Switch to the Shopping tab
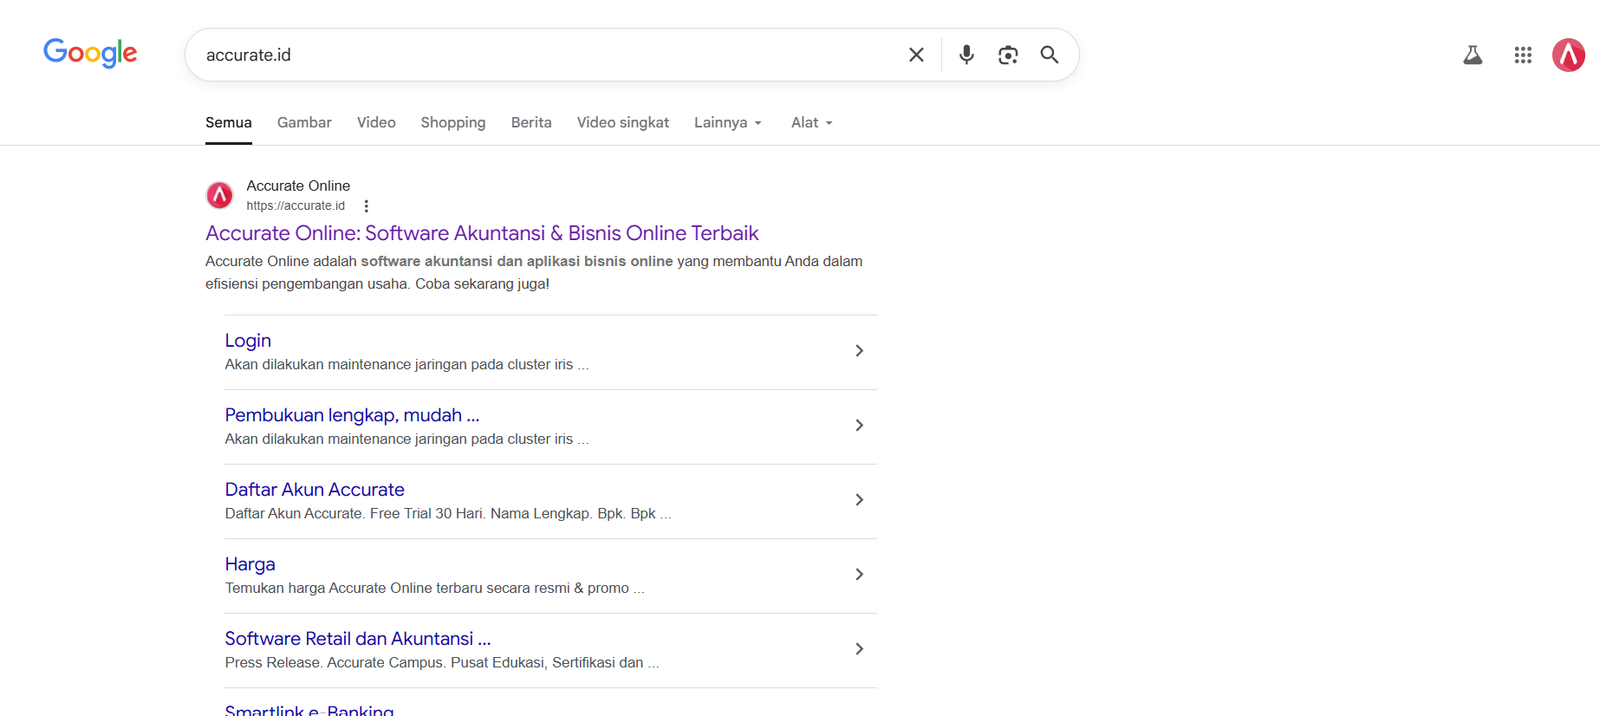 click(x=453, y=123)
